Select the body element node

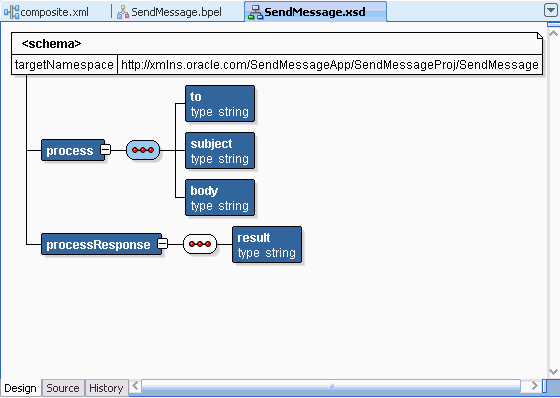point(220,198)
